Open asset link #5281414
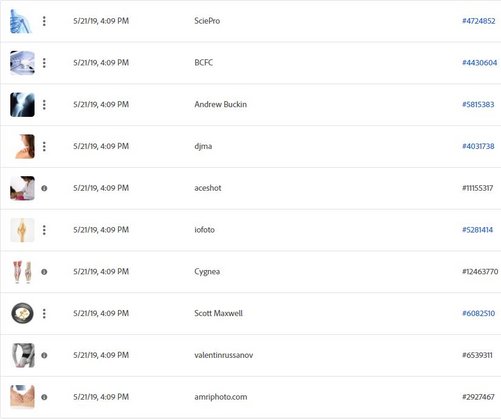The height and width of the screenshot is (419, 501). (x=477, y=230)
